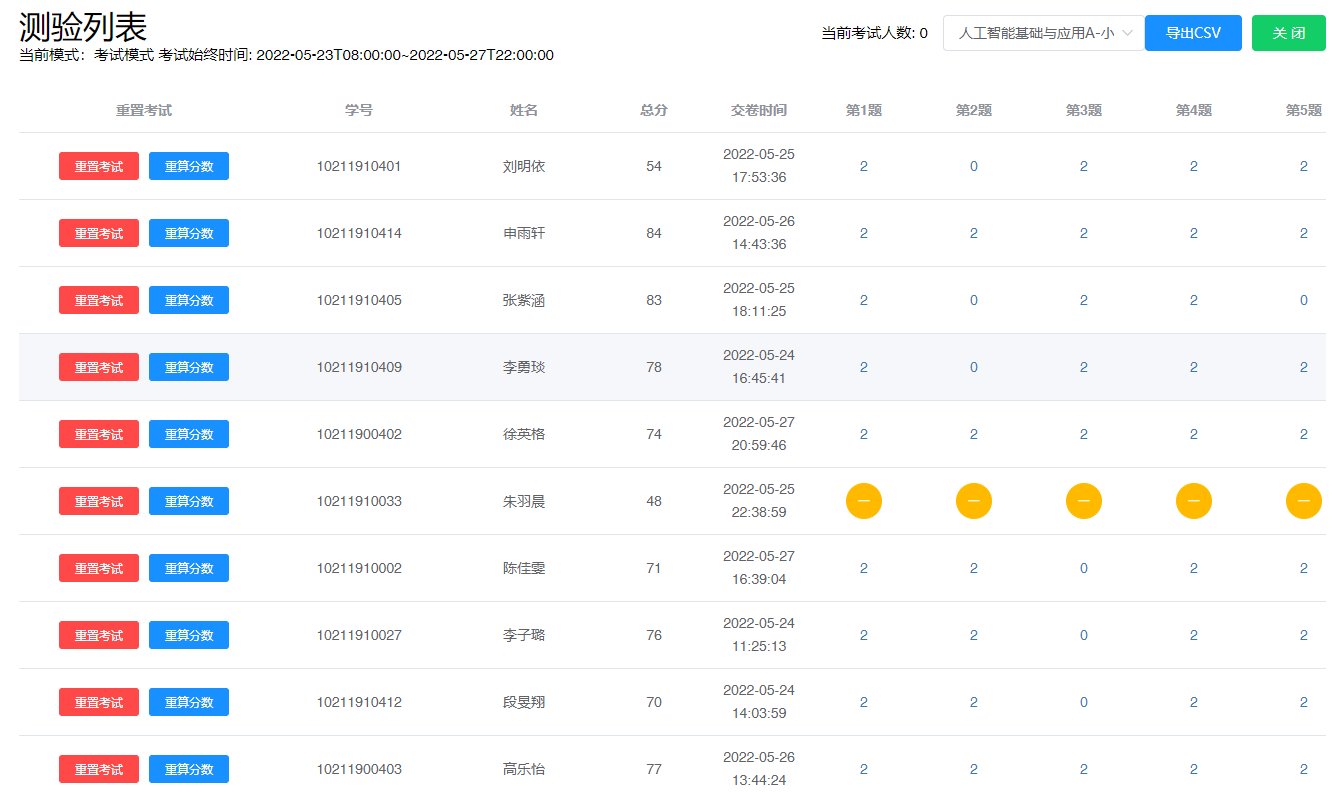1338x792 pixels.
Task: Select the row of student 李勇琰
Action: [x=524, y=367]
